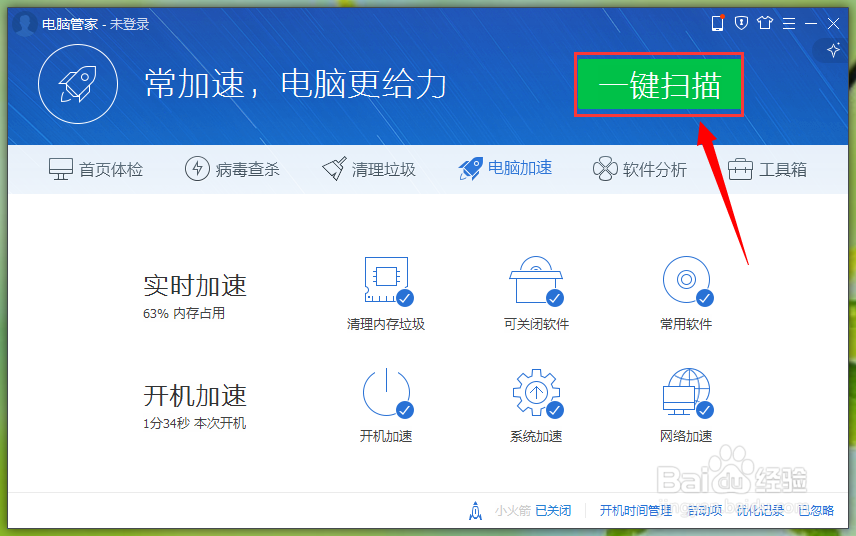Open the mobile phone icon in title bar
Viewport: 856px width, 536px height.
pyautogui.click(x=717, y=23)
